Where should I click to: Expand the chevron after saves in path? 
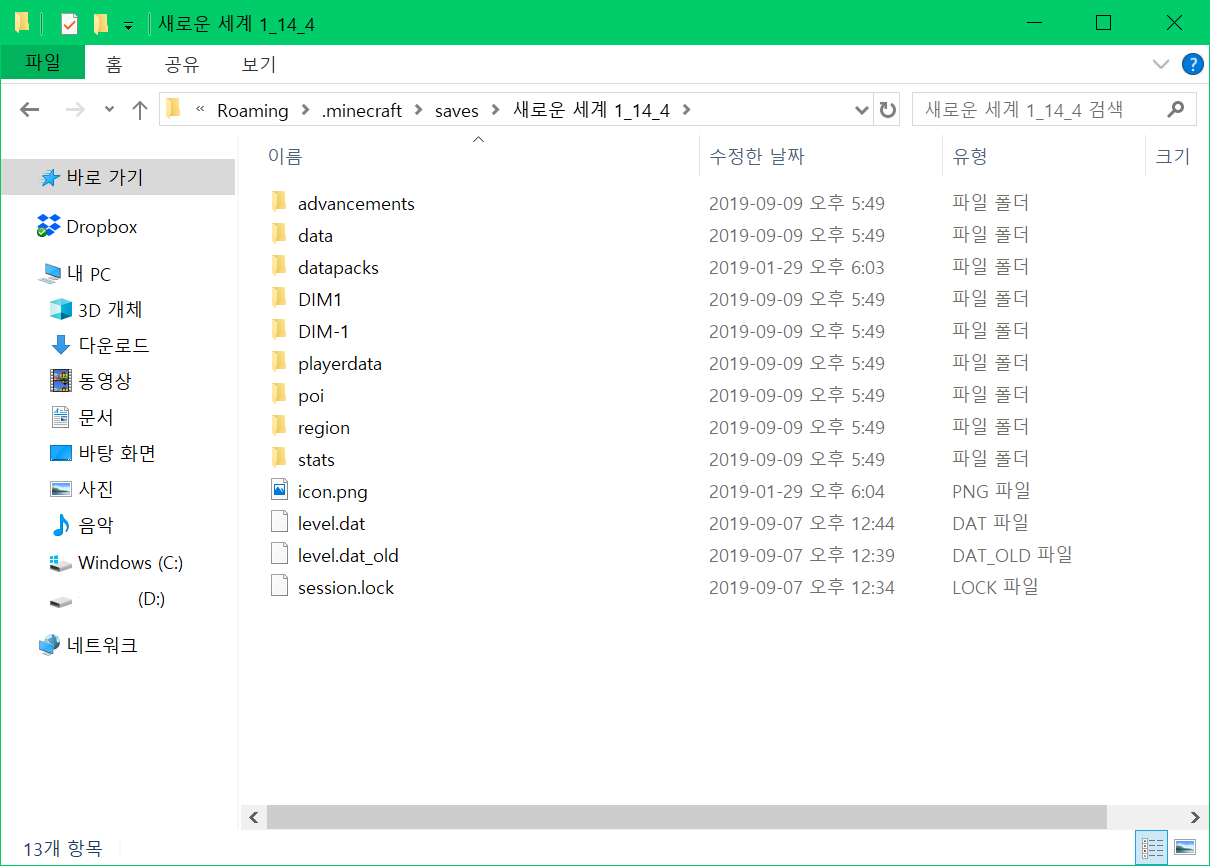[495, 110]
